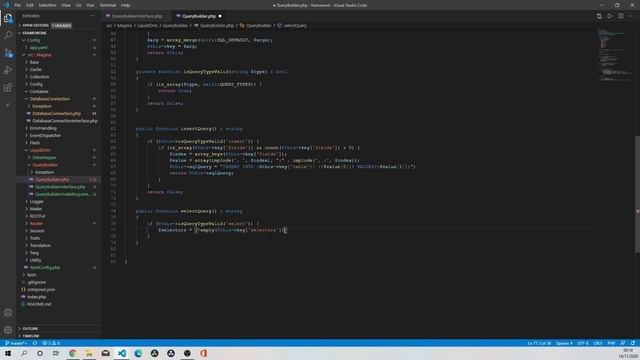Open the Extensions view
Image resolution: width=640 pixels, height=360 pixels.
pos(8,87)
